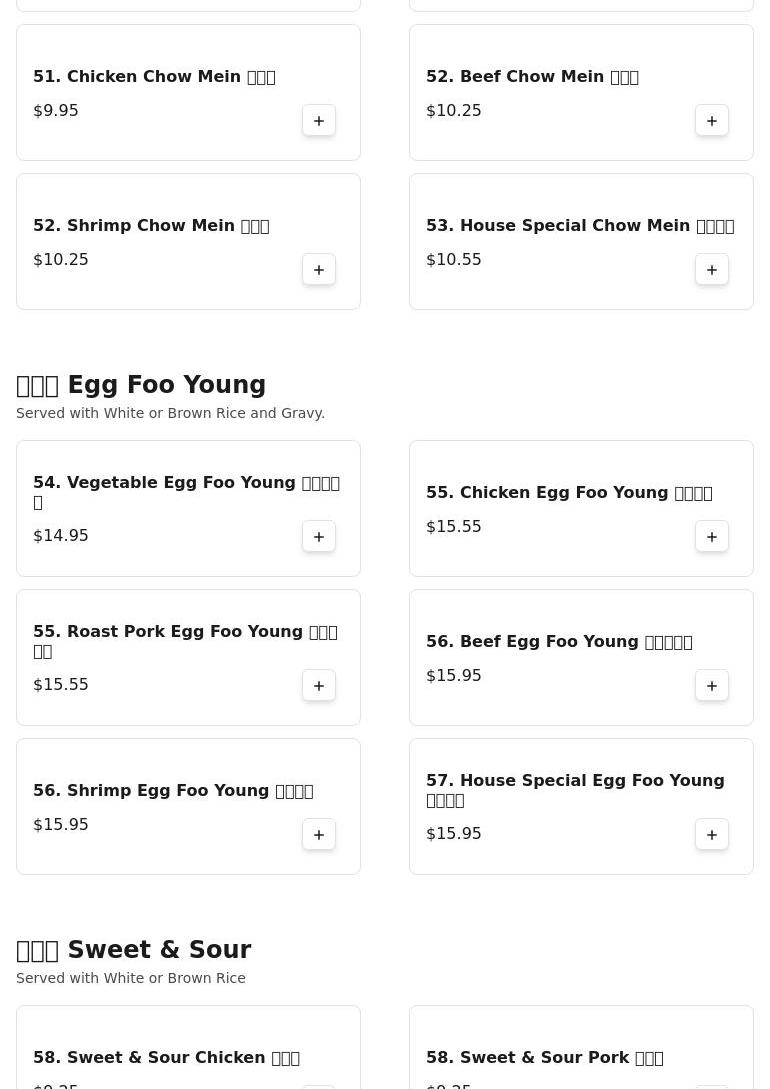770x1089 pixels.
Task: Add Chicken Egg Foo Young plus icon
Action: (x=712, y=536)
